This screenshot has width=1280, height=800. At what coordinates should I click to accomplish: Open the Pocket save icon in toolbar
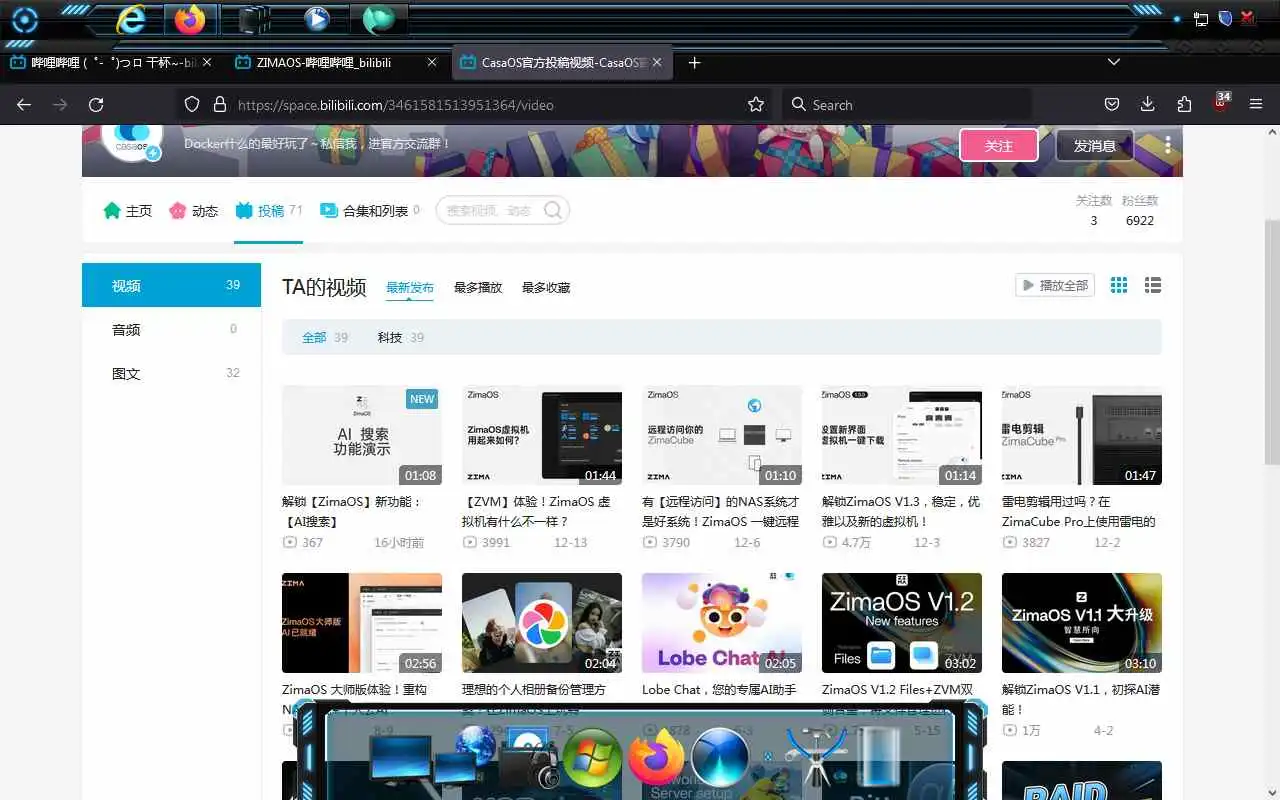1111,104
